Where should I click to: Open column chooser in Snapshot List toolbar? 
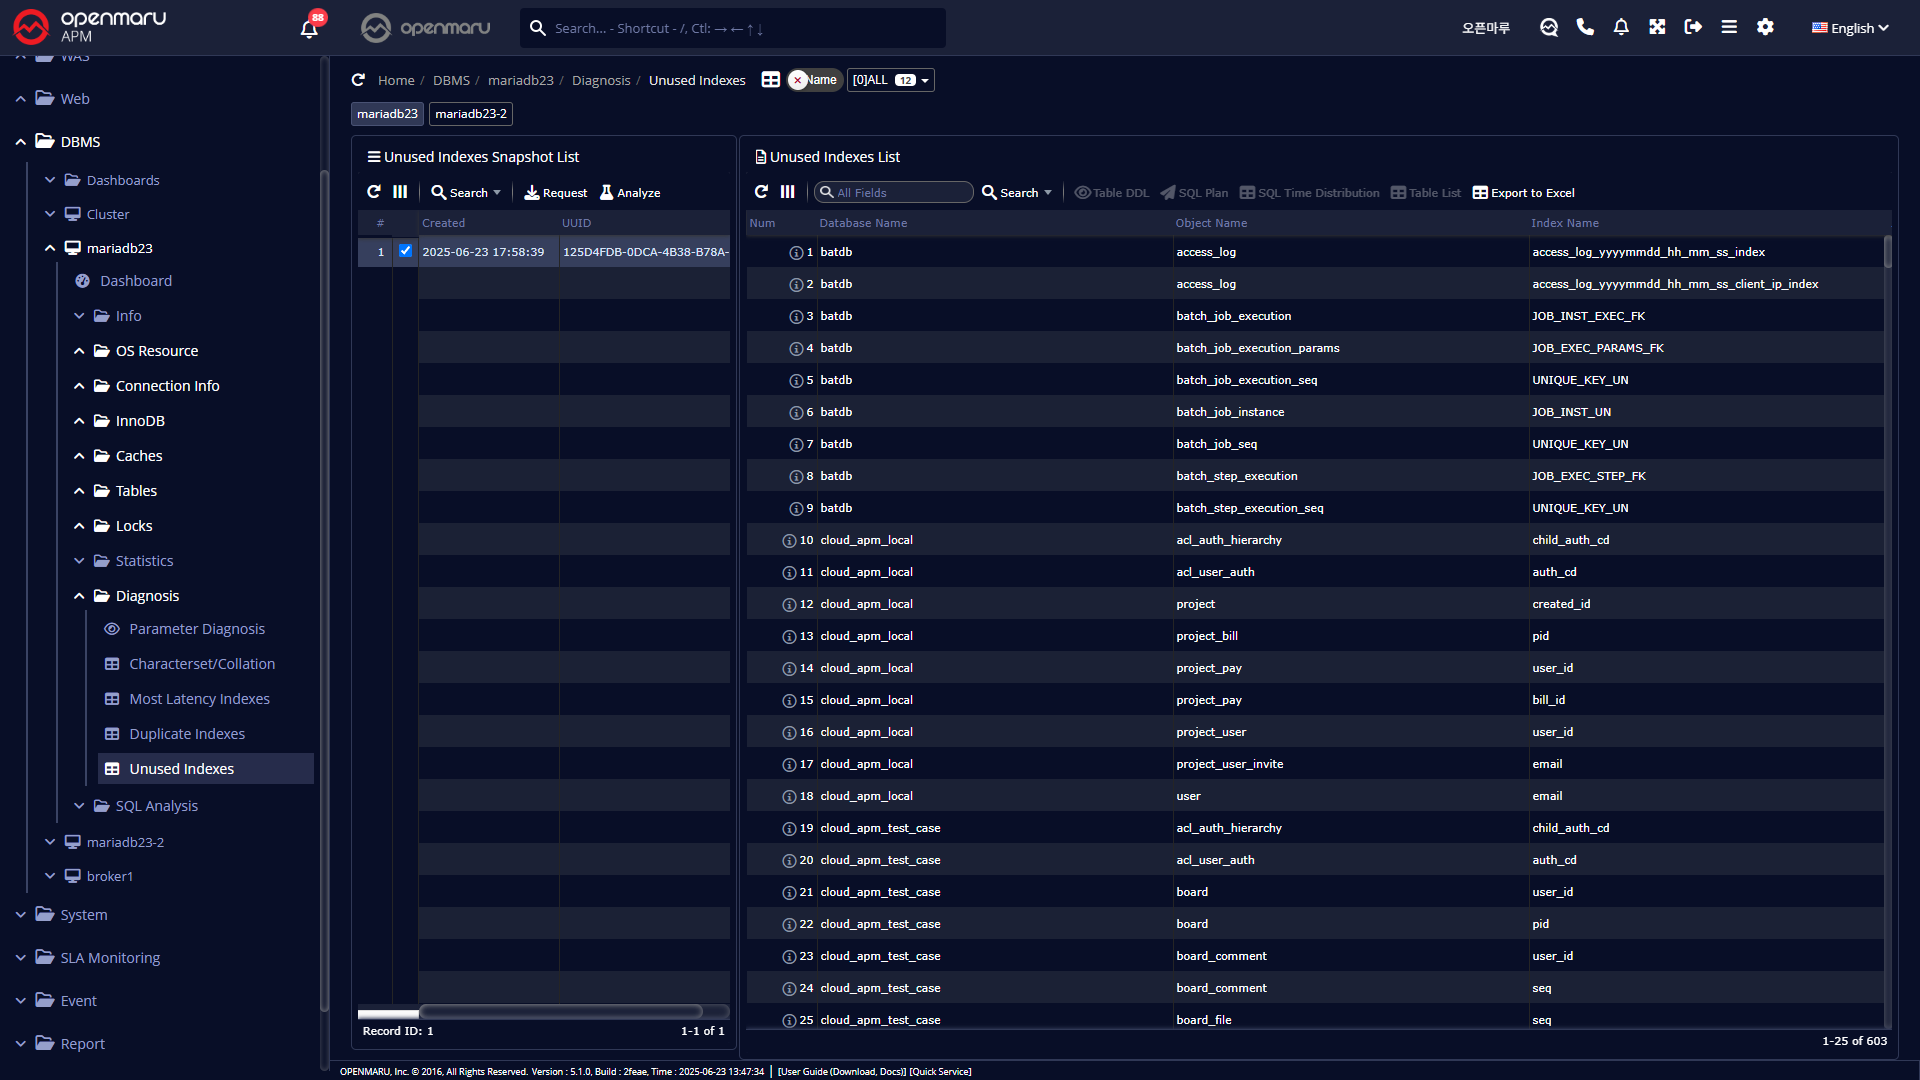tap(400, 192)
